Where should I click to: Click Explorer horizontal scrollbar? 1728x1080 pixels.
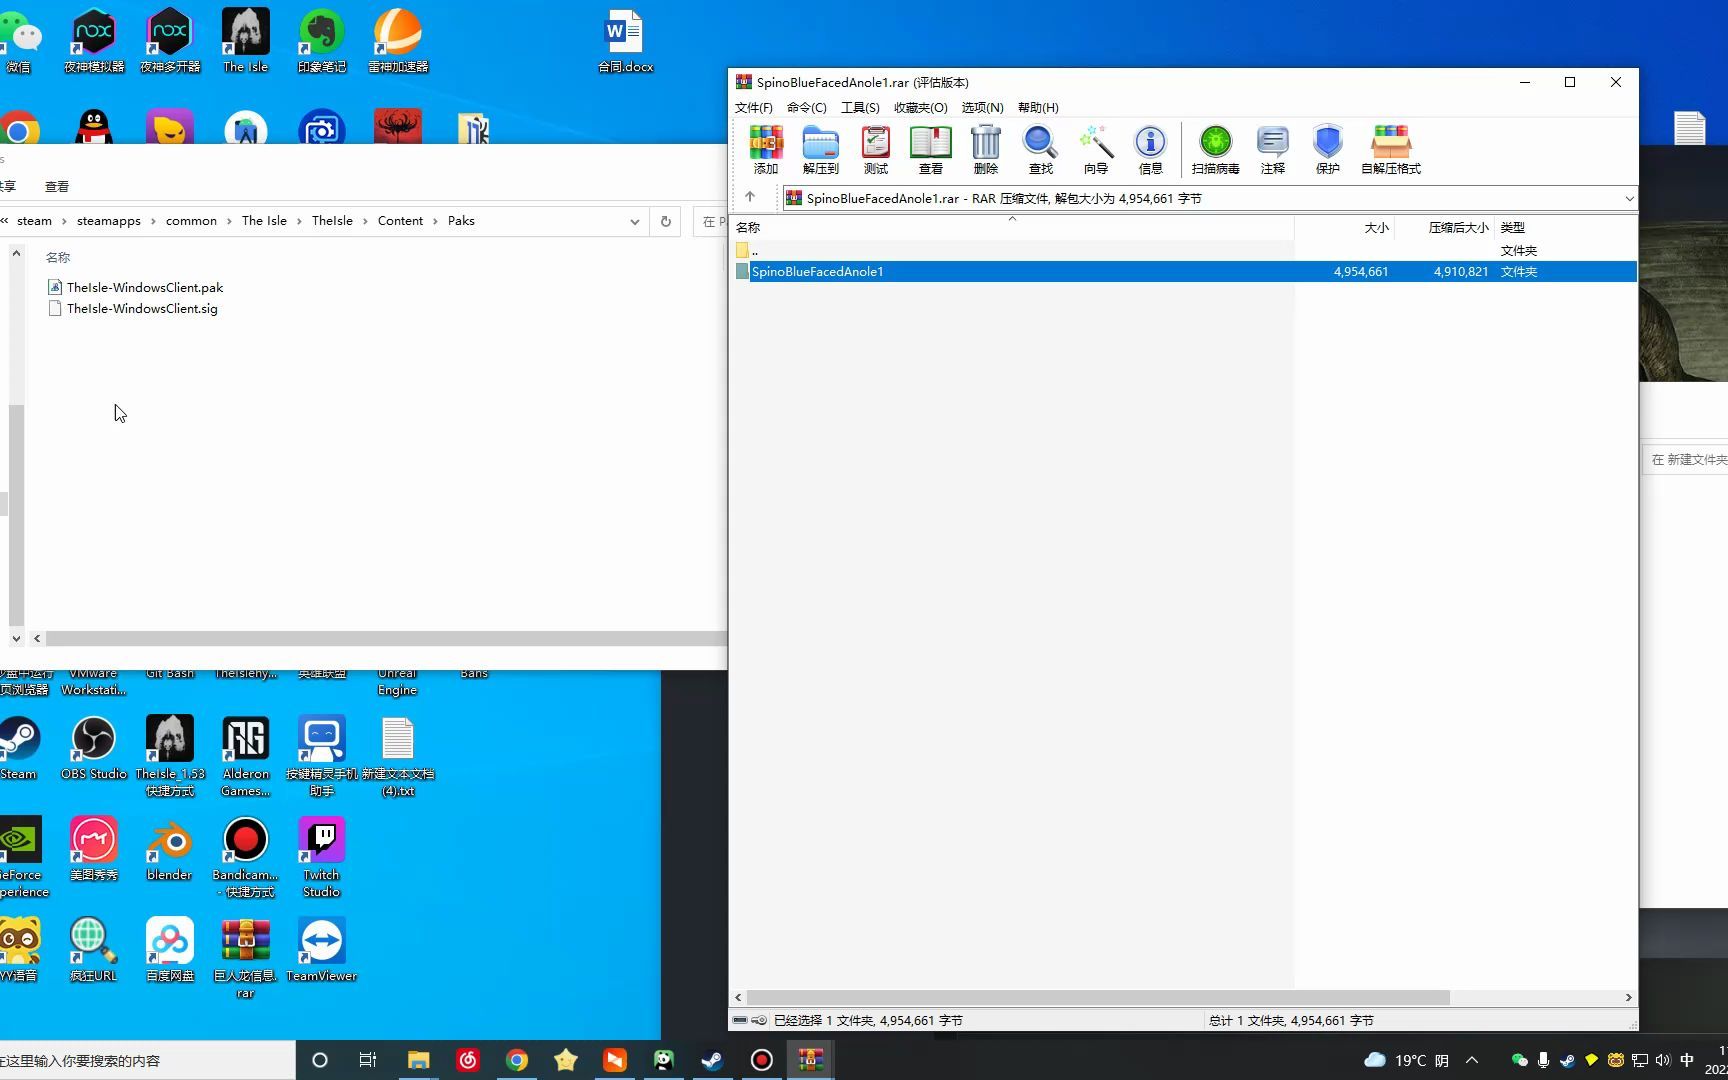(x=385, y=638)
